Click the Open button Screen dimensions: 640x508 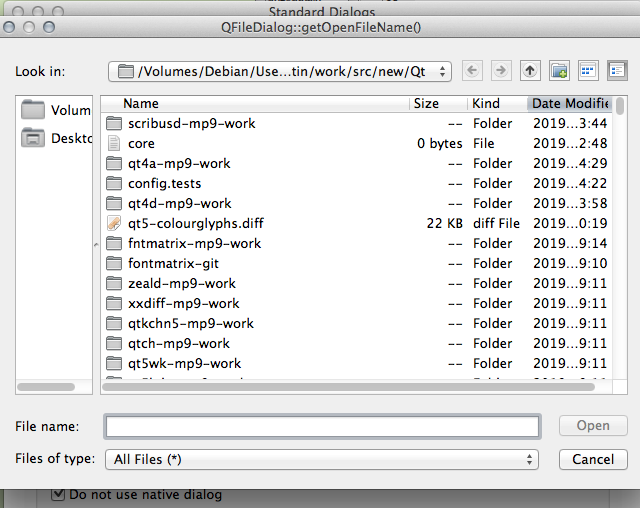pyautogui.click(x=592, y=425)
